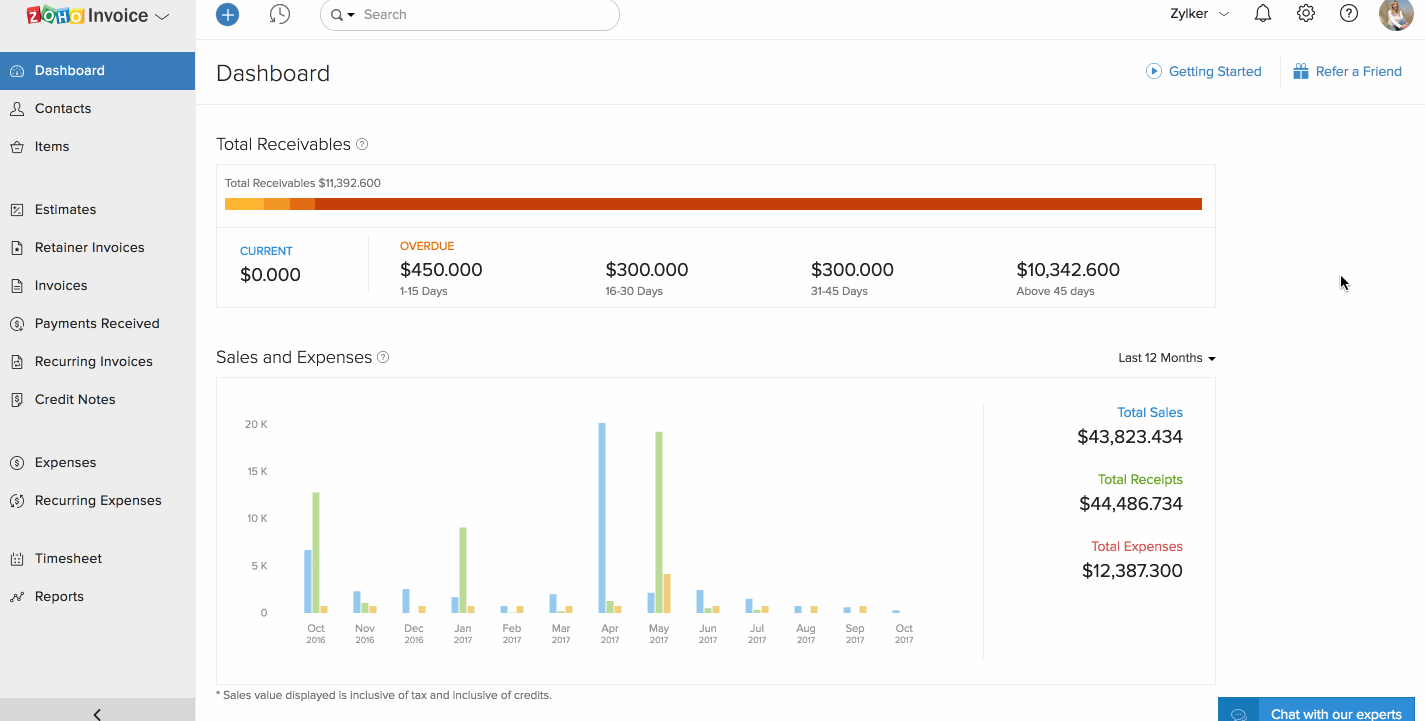Open the recent history clock icon
The image size is (1425, 721).
pyautogui.click(x=280, y=15)
